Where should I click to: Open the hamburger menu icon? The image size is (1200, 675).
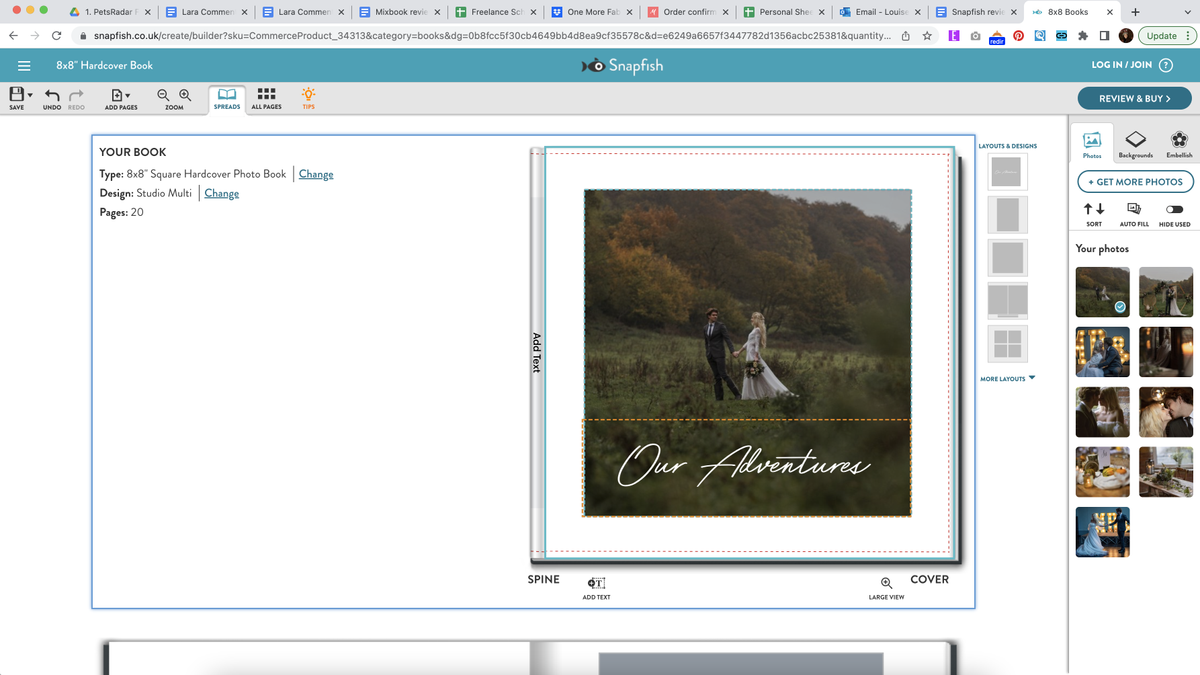coord(24,65)
